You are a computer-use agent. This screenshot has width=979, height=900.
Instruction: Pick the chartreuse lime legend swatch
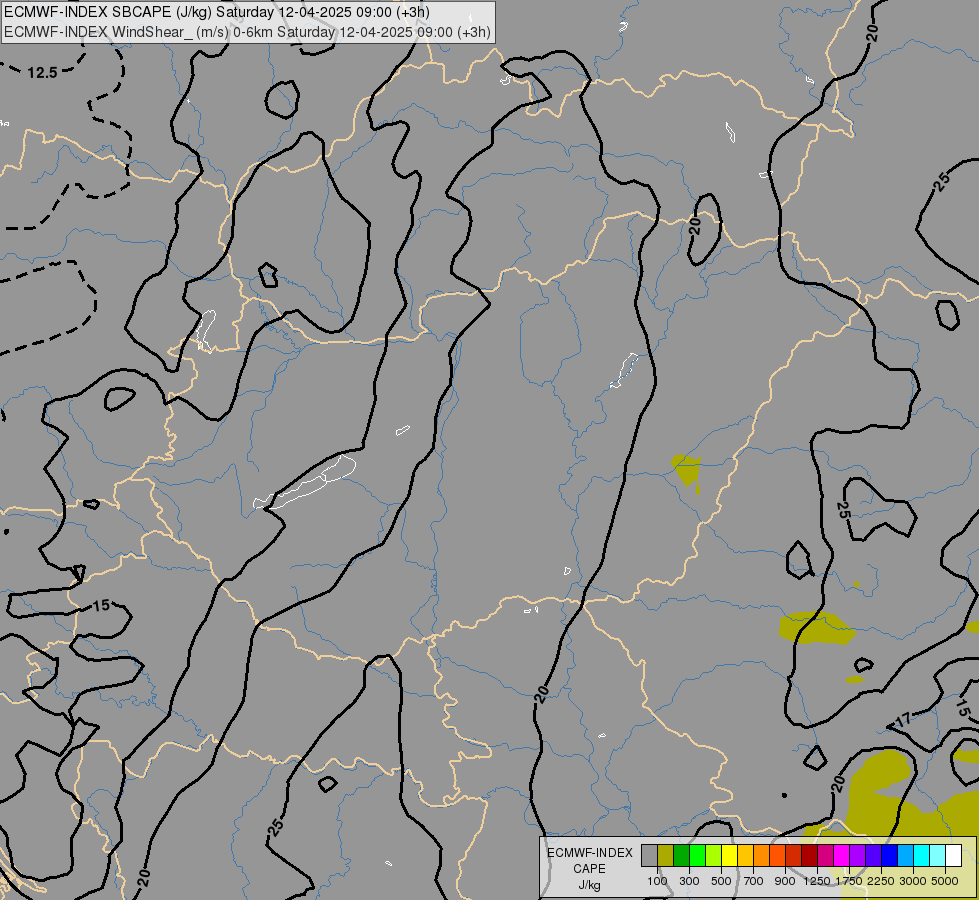point(714,855)
